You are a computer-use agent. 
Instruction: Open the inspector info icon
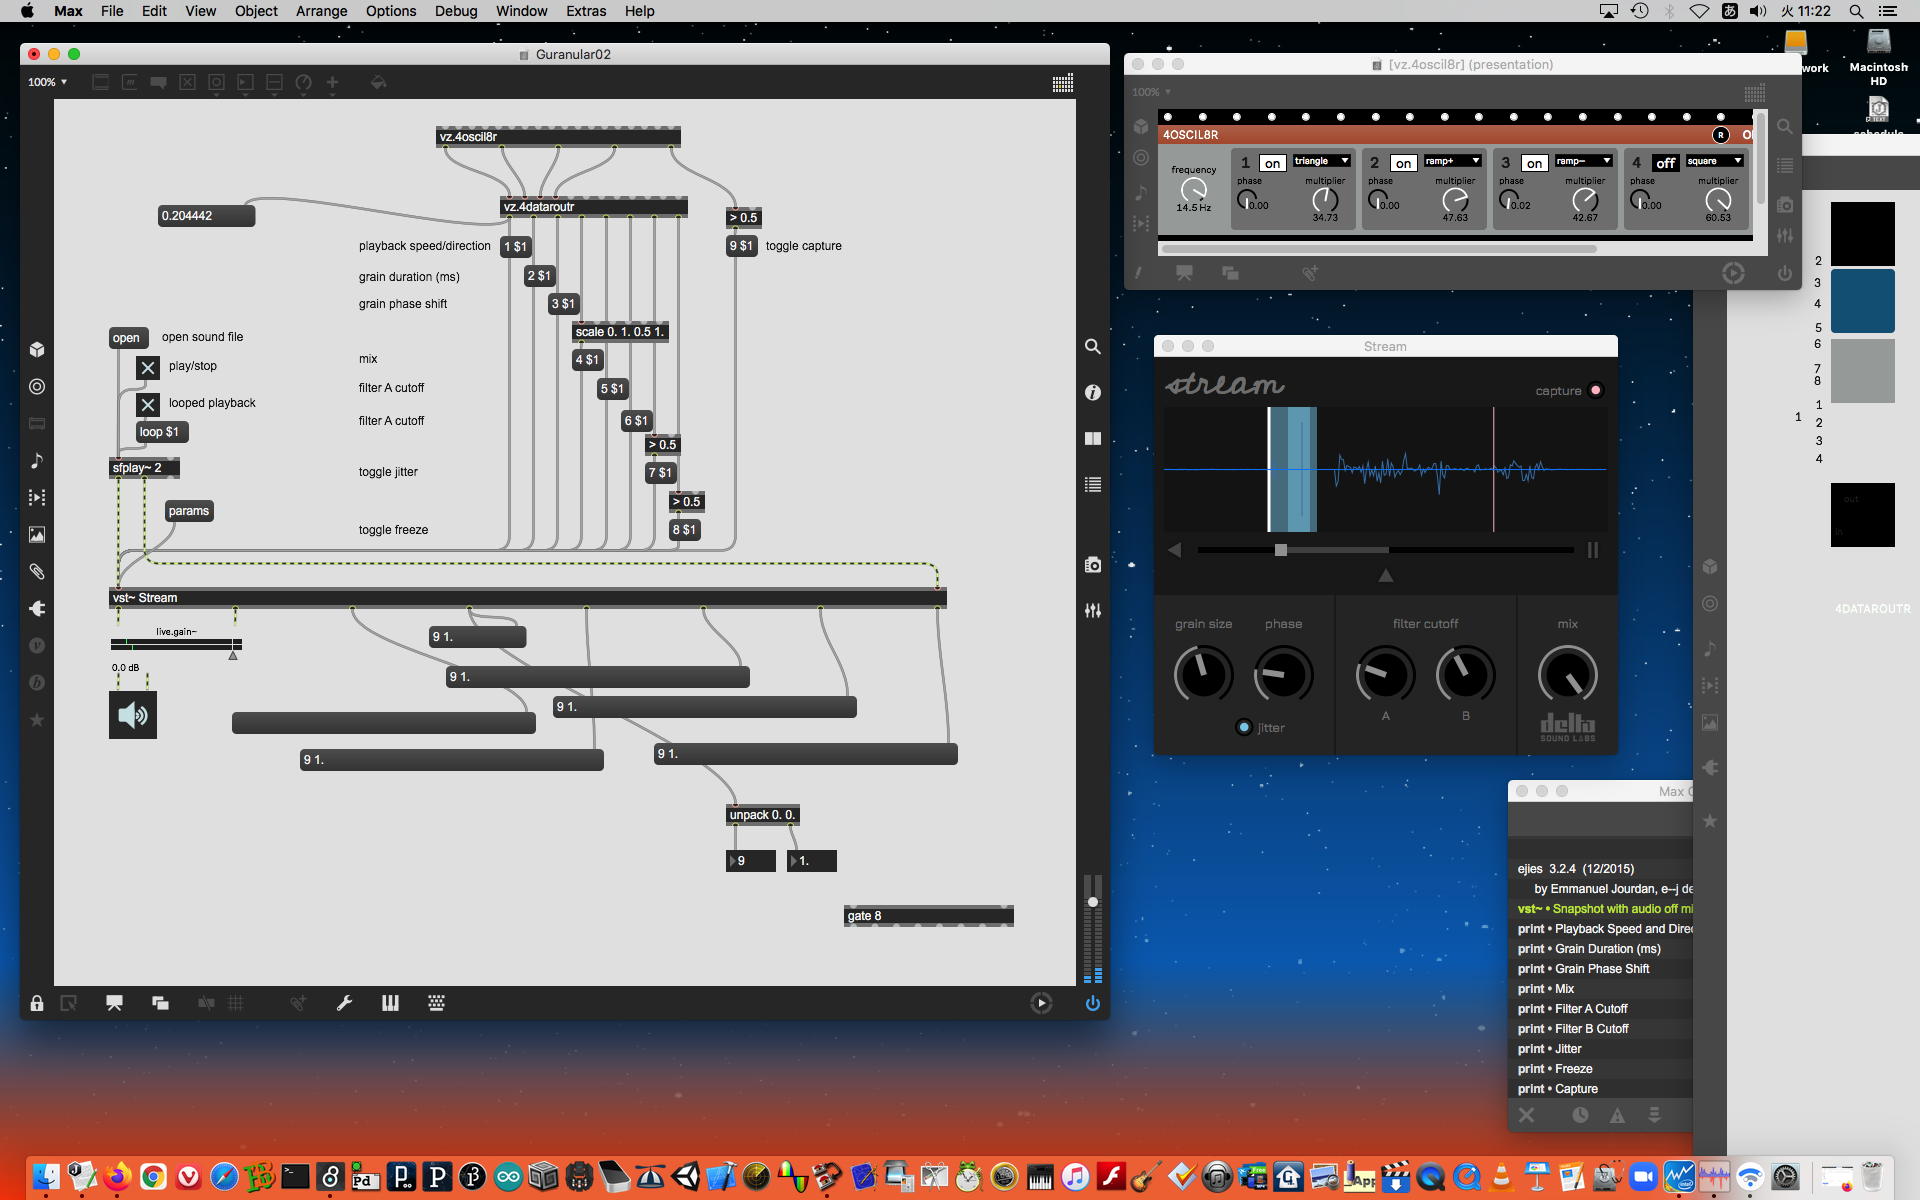pos(1092,393)
